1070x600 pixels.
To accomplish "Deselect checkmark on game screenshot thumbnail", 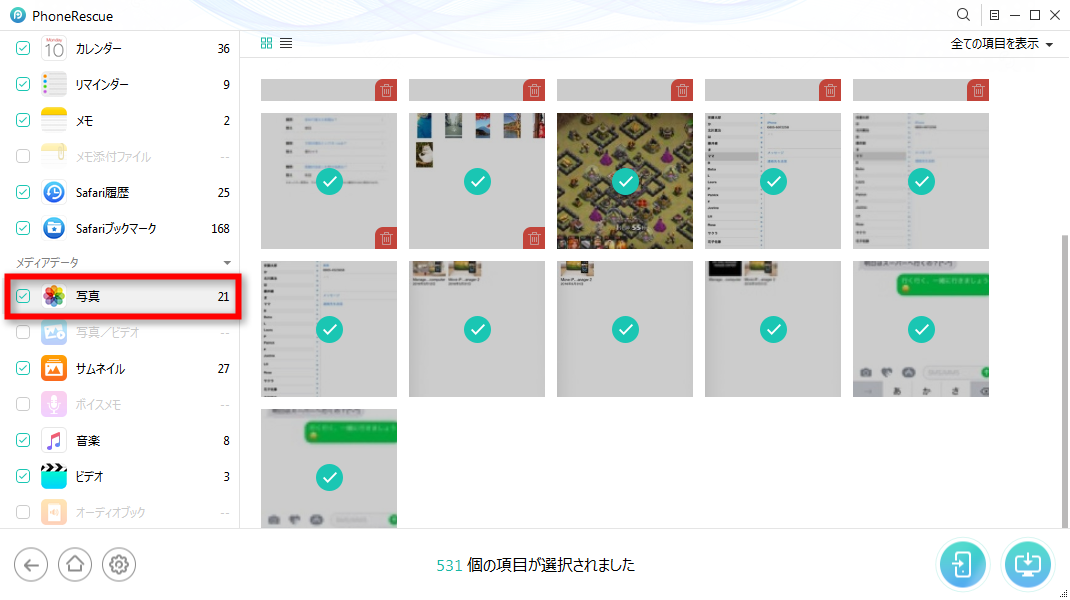I will click(x=625, y=181).
